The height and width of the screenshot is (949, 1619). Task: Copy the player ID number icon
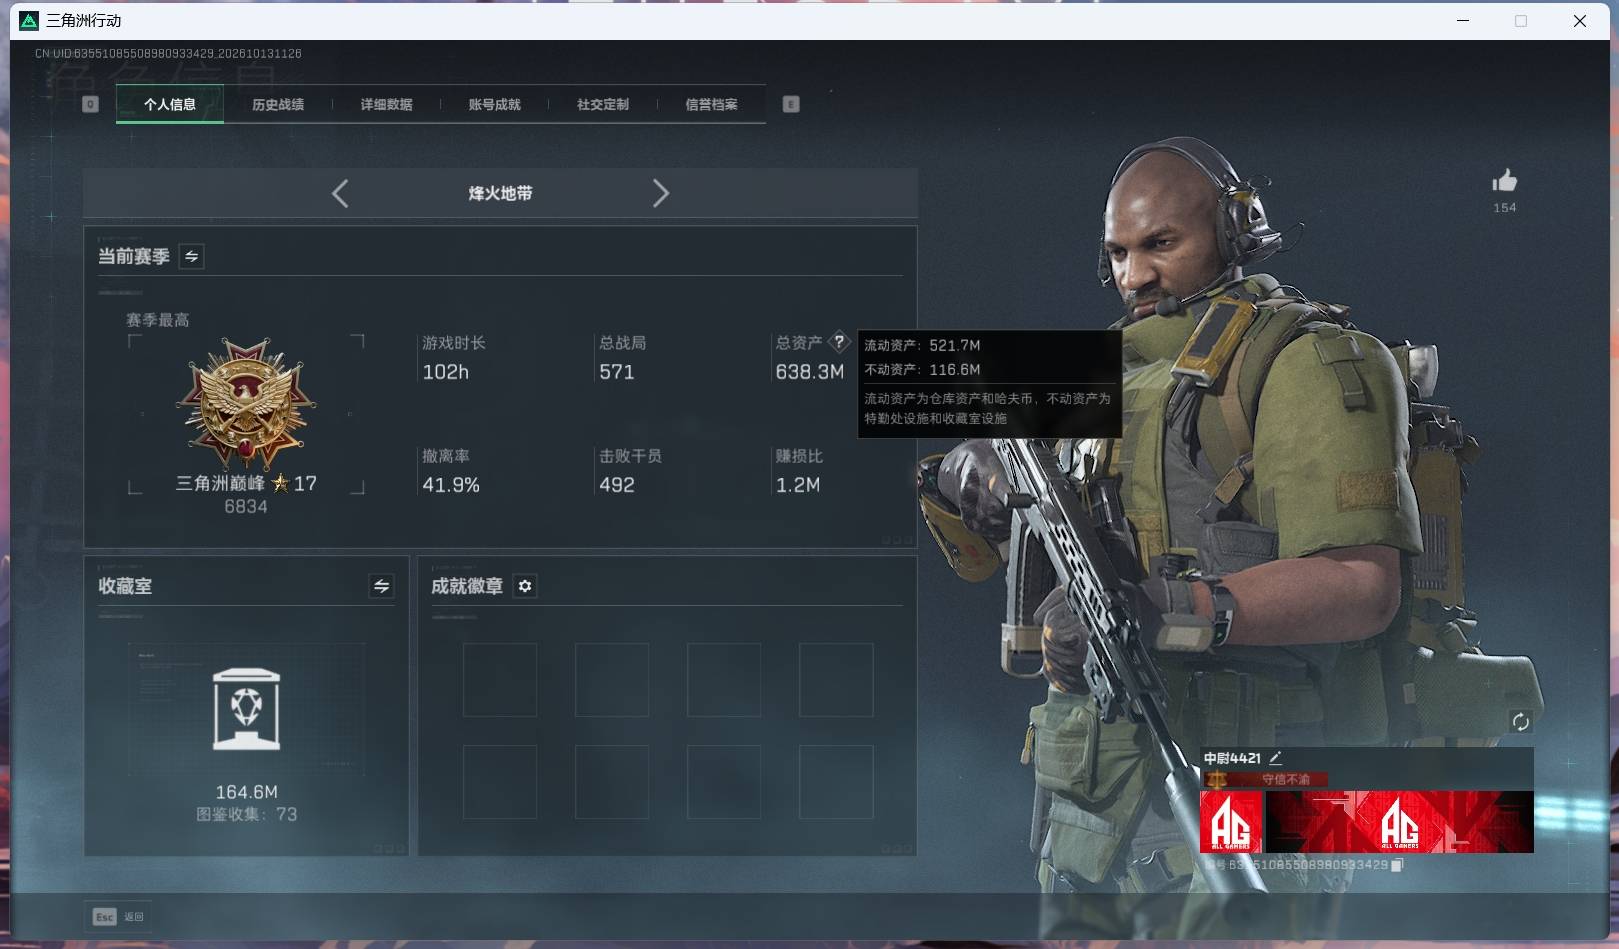coord(1397,865)
